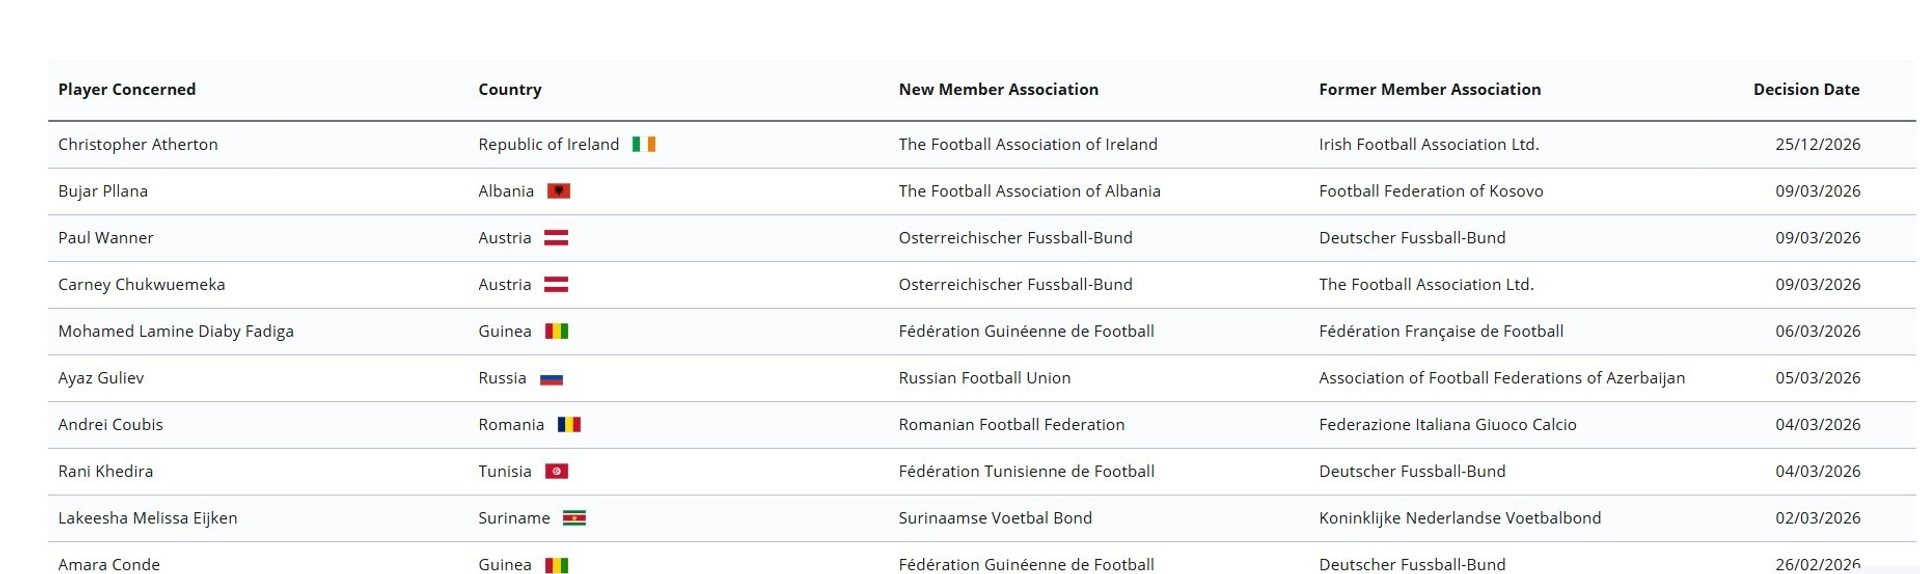Sort by Country column header
The image size is (1920, 574).
coord(510,89)
